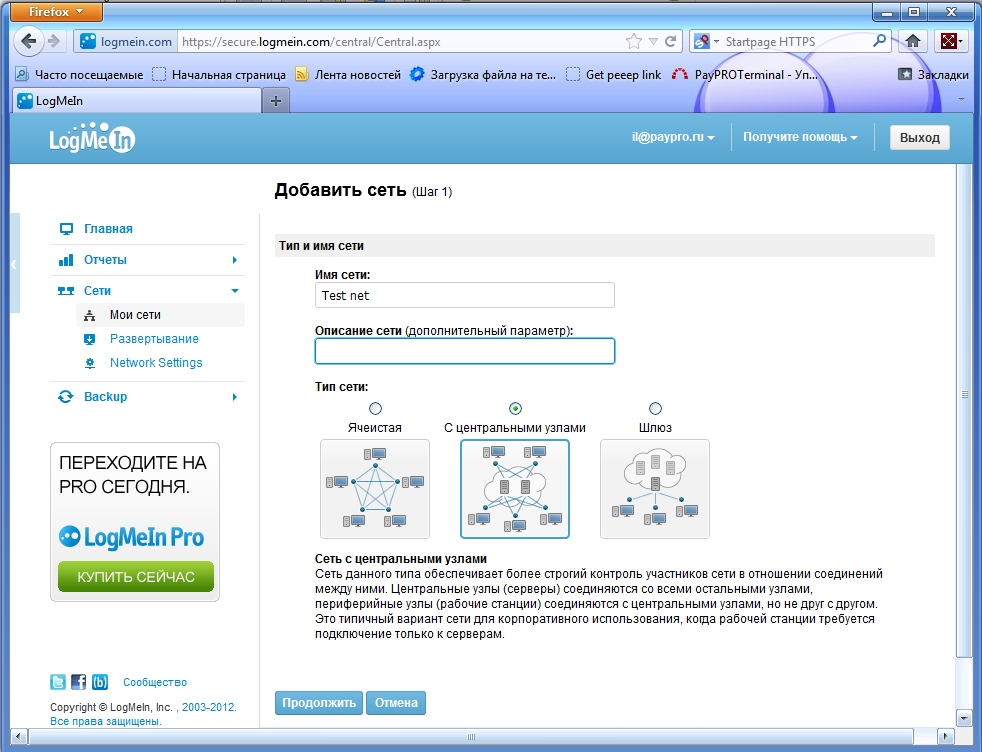Click the Описание сети input field
Screen dimensions: 982x752
pos(465,351)
